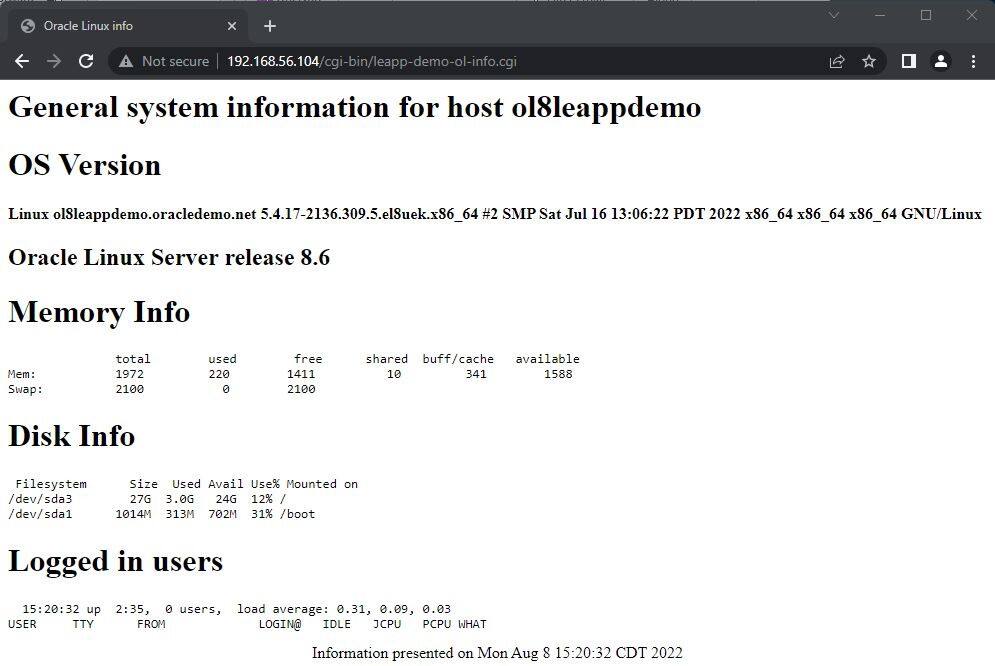Maximize the browser window
Screen dimensions: 995x666
925,15
